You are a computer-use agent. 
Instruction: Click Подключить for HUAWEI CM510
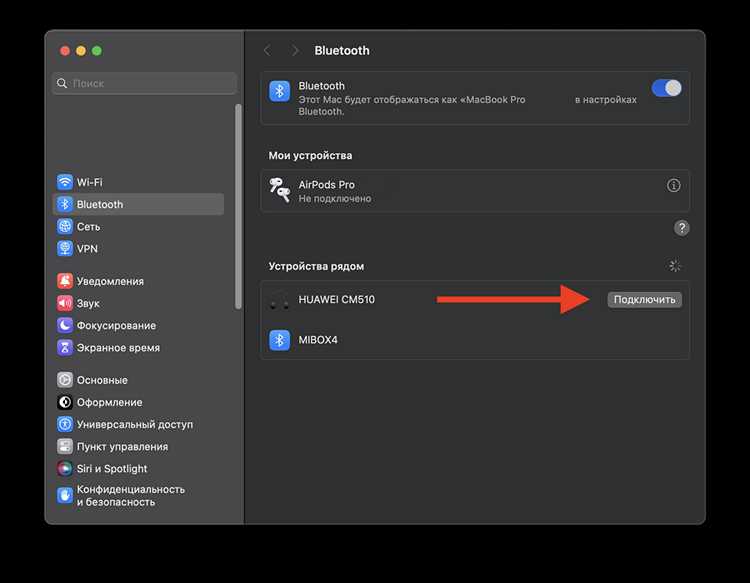click(x=644, y=300)
